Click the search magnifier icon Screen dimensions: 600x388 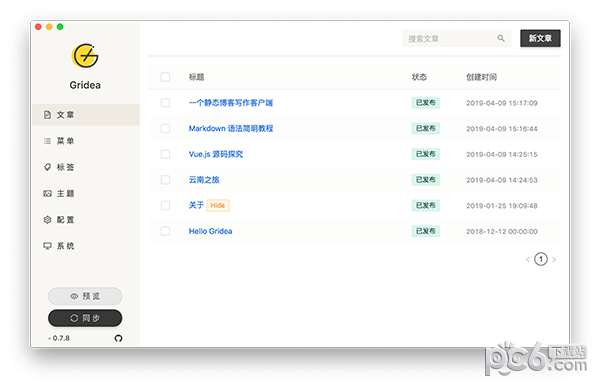click(501, 38)
